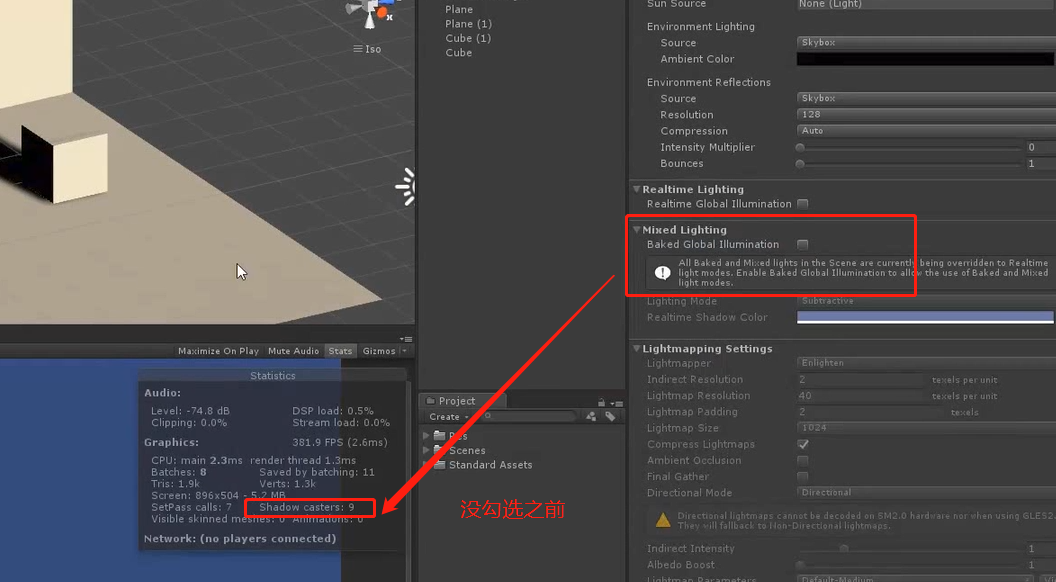1056x582 pixels.
Task: Click the Mute Audio button
Action: pos(292,351)
